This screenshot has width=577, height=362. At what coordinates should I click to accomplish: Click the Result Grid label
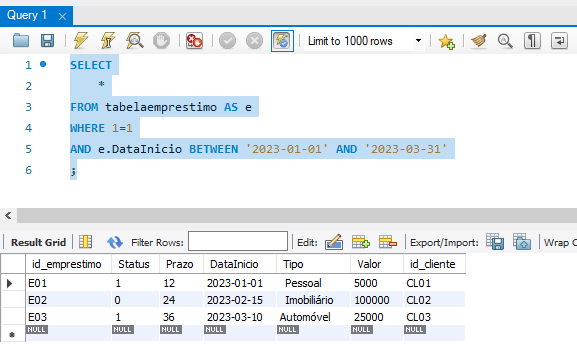click(x=38, y=242)
